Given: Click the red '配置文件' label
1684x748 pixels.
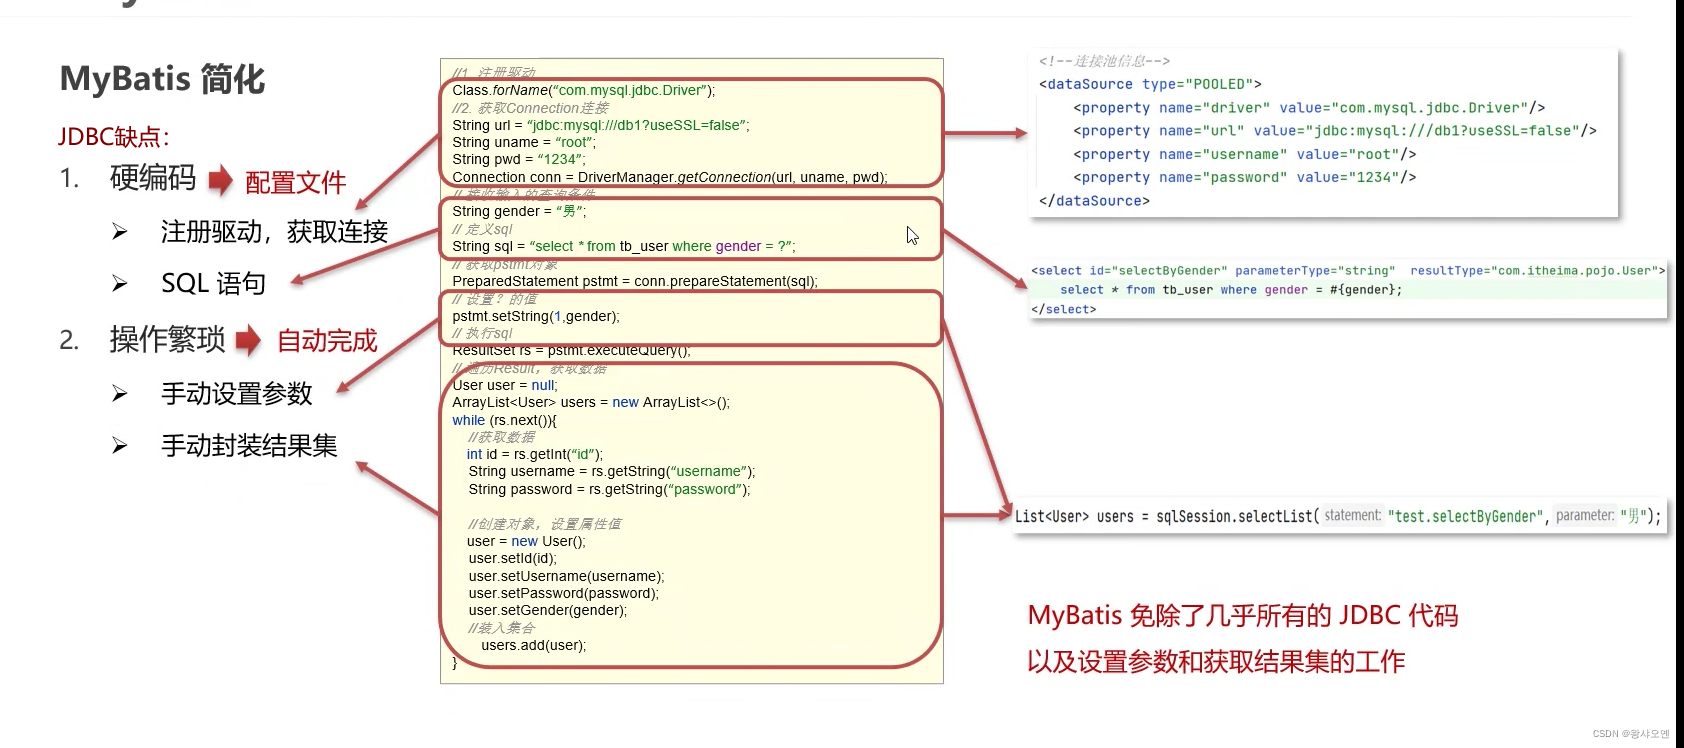Looking at the screenshot, I should (296, 183).
